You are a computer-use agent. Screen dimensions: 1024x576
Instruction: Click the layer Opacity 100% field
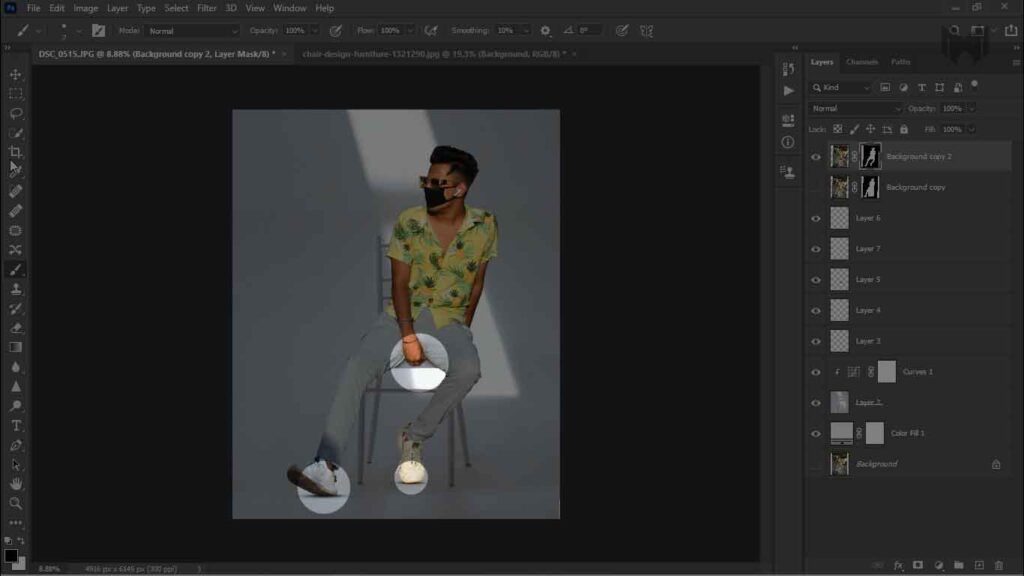point(953,108)
